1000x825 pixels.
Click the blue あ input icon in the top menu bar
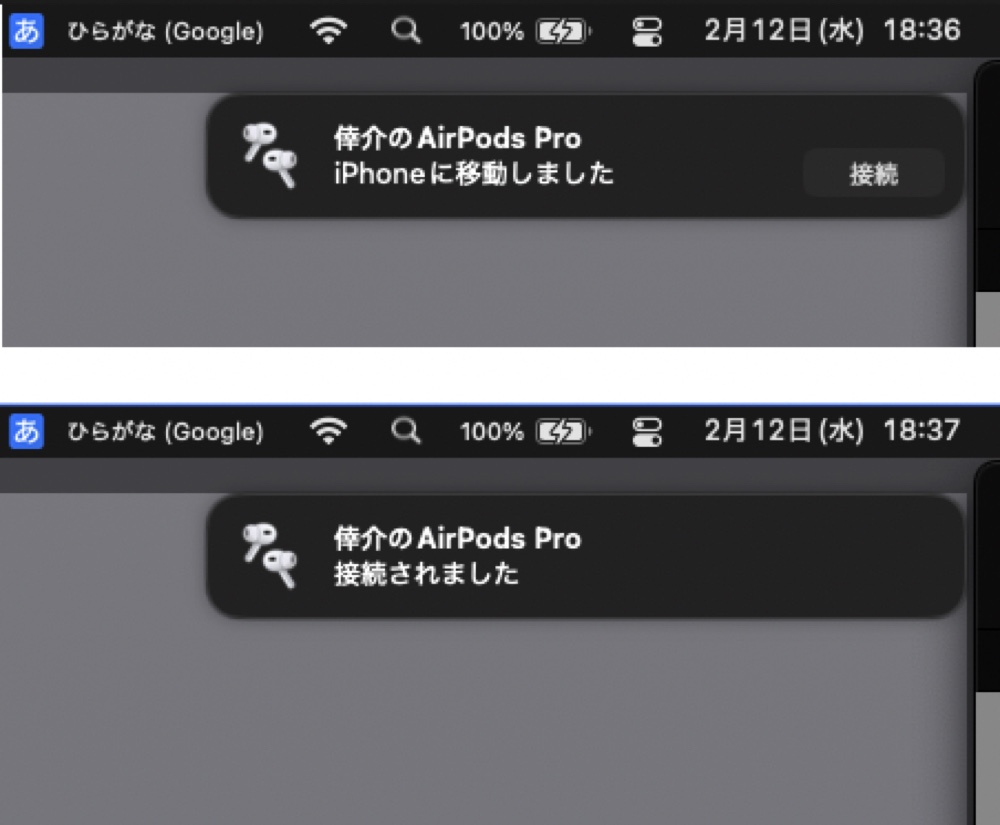[27, 31]
